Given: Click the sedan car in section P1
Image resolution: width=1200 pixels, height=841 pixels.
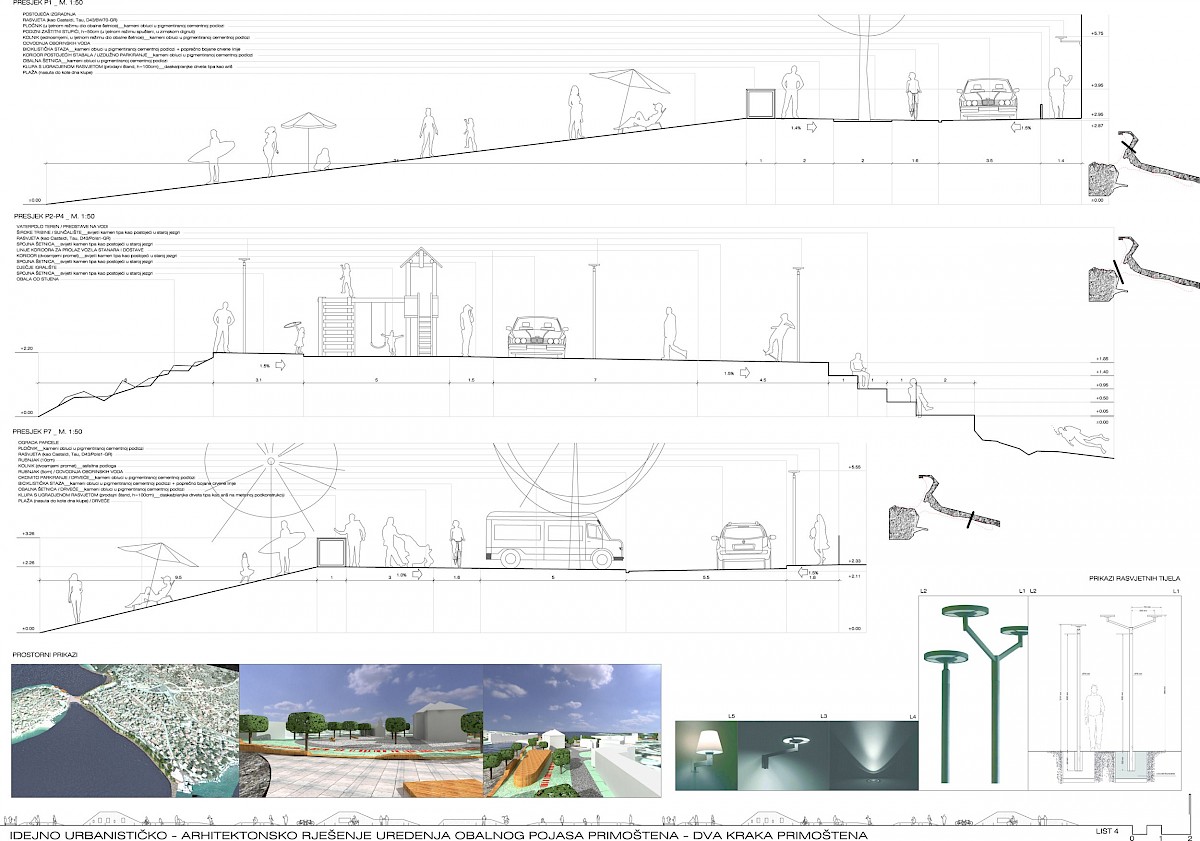Looking at the screenshot, I should [987, 100].
